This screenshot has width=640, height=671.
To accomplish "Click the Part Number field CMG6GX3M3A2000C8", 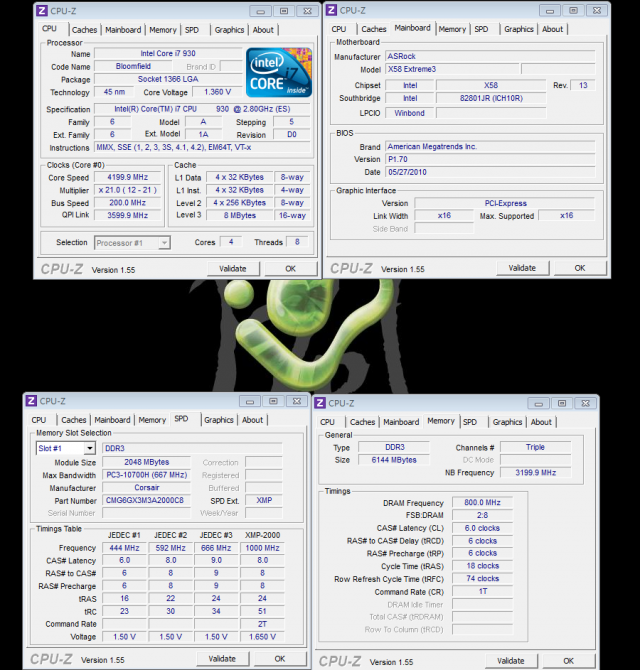I will point(146,500).
